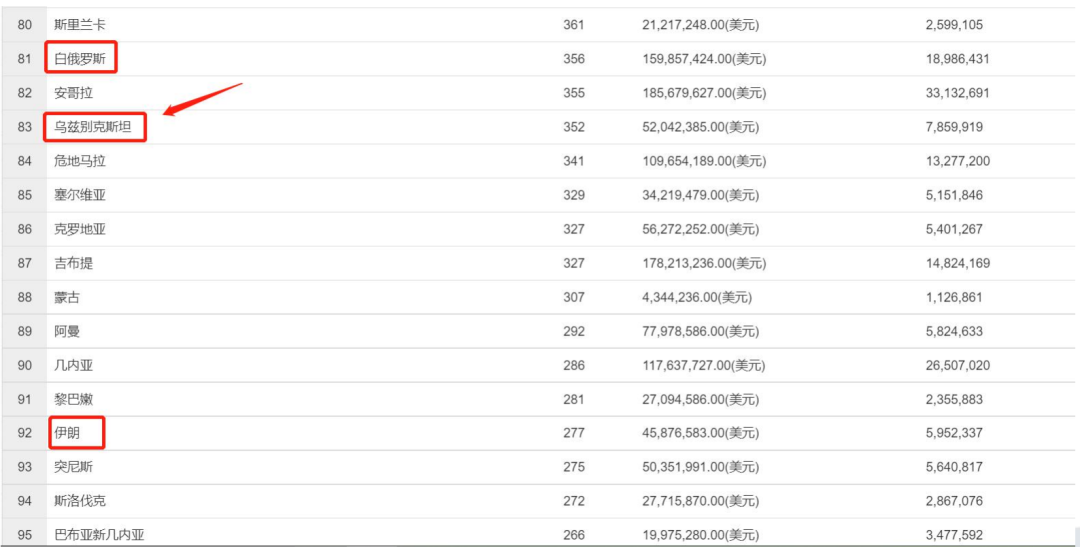Click 巴布亚新几内亚 in the last row
Screen dimensions: 1080x547
click(x=99, y=535)
